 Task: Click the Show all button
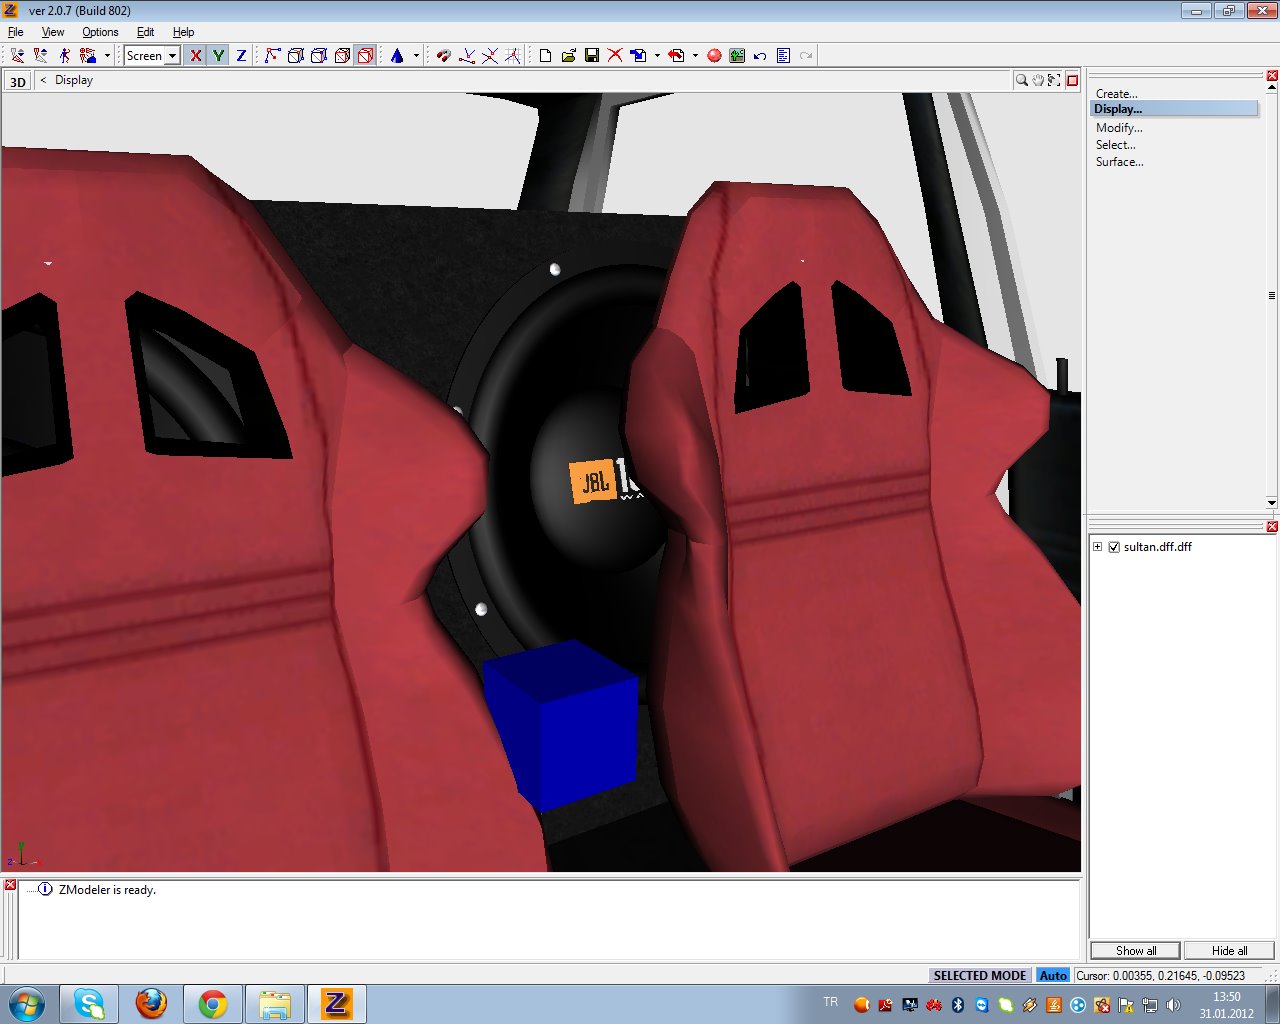coord(1135,951)
